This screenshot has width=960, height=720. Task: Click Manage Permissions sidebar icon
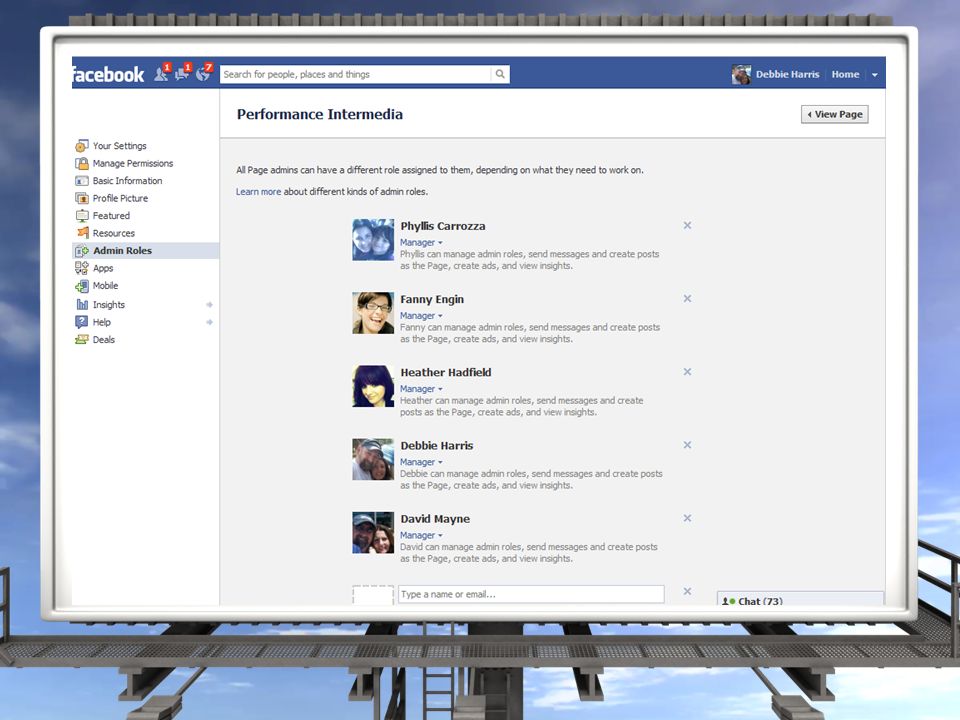[x=81, y=163]
